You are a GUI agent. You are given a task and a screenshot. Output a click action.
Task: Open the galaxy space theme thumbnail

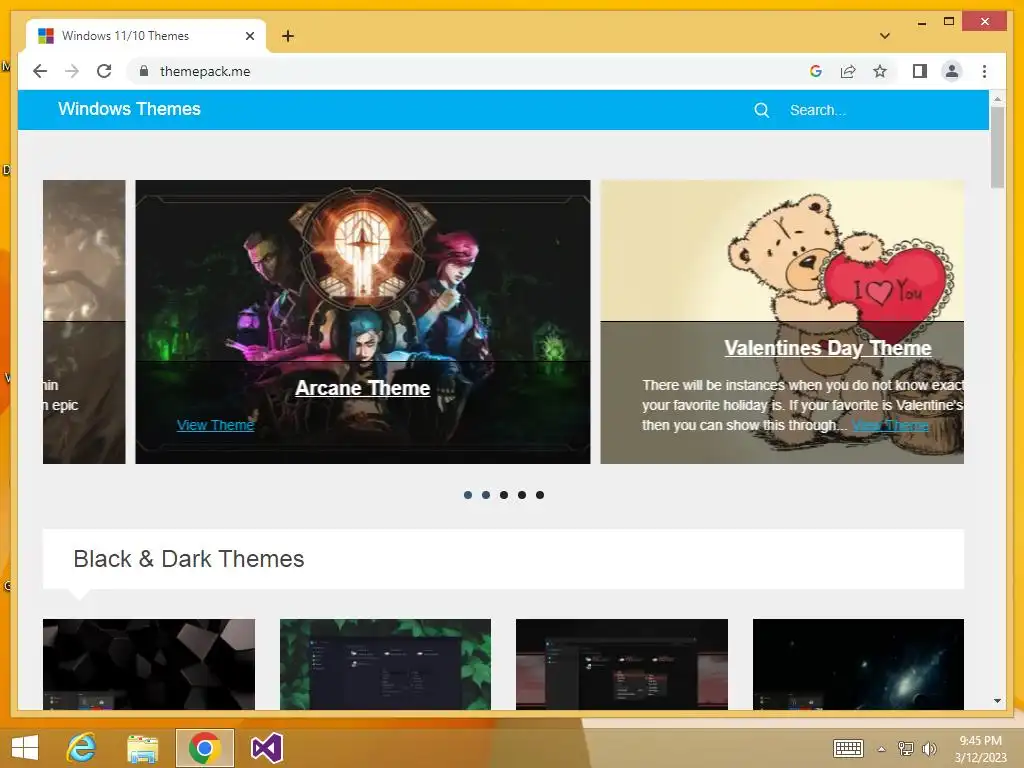(x=858, y=664)
